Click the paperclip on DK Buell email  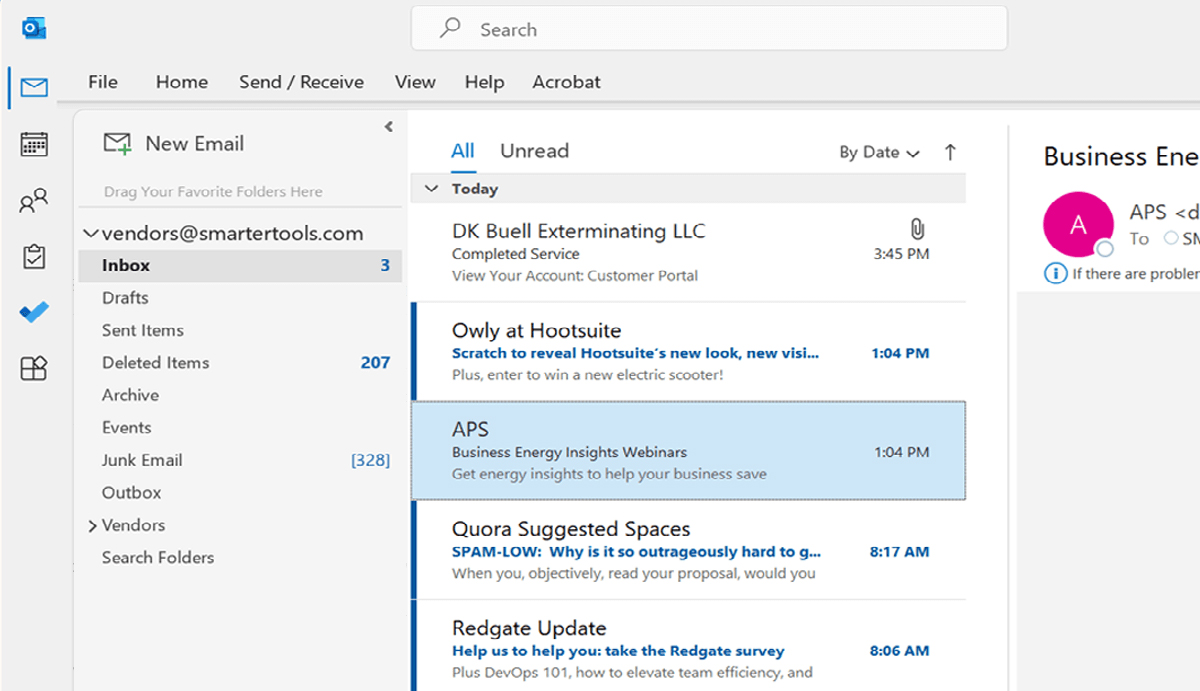pos(917,228)
